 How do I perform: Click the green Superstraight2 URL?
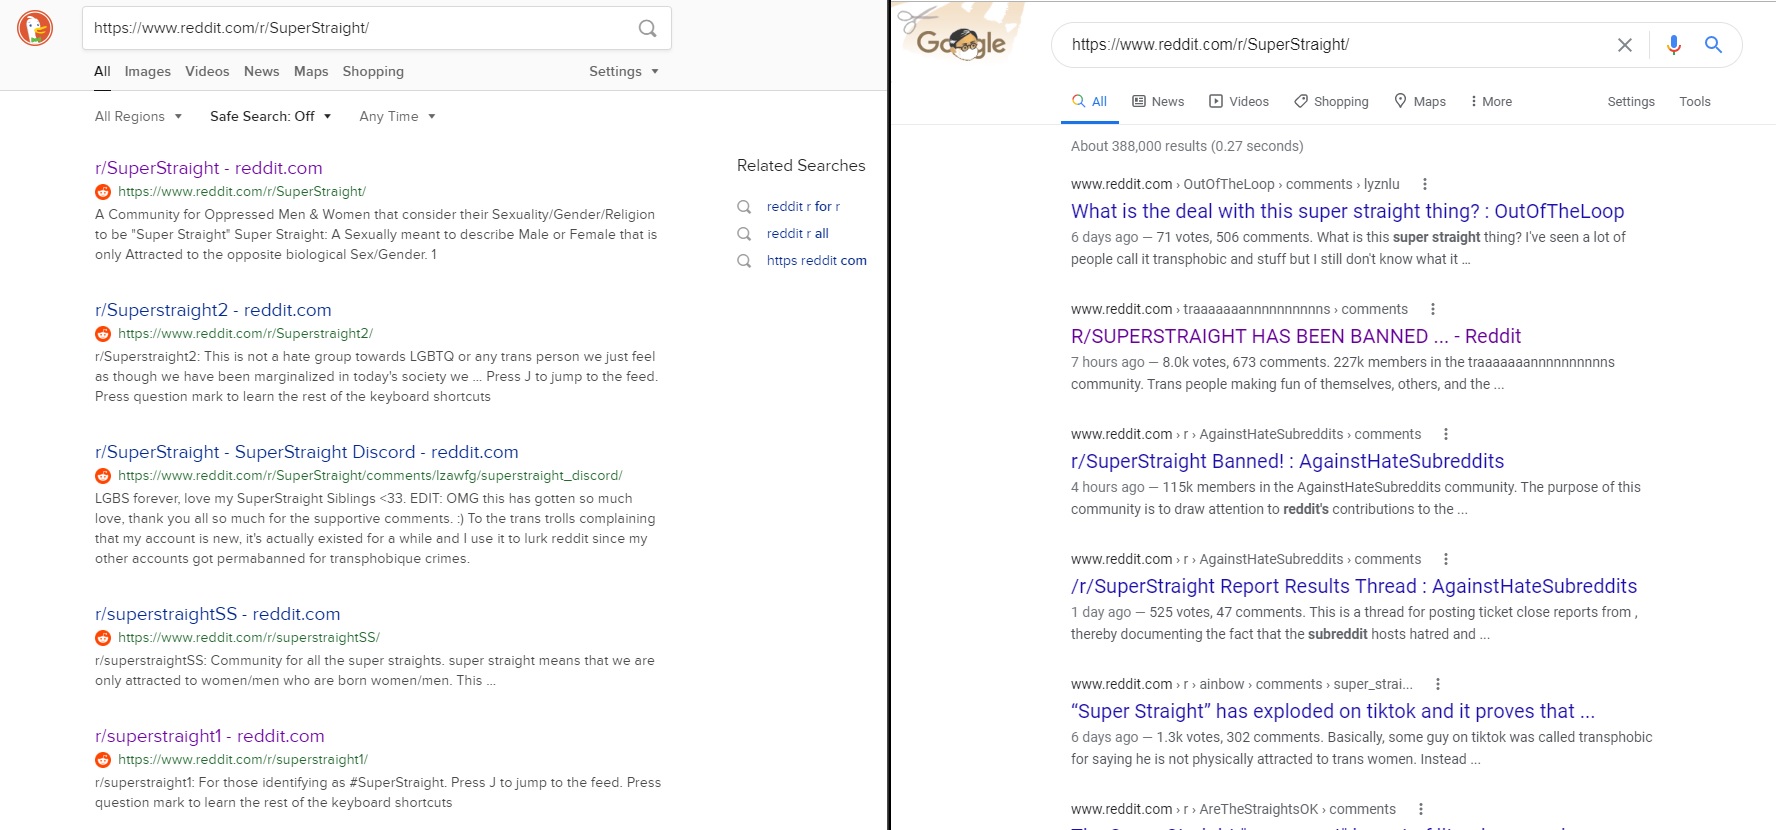point(245,334)
